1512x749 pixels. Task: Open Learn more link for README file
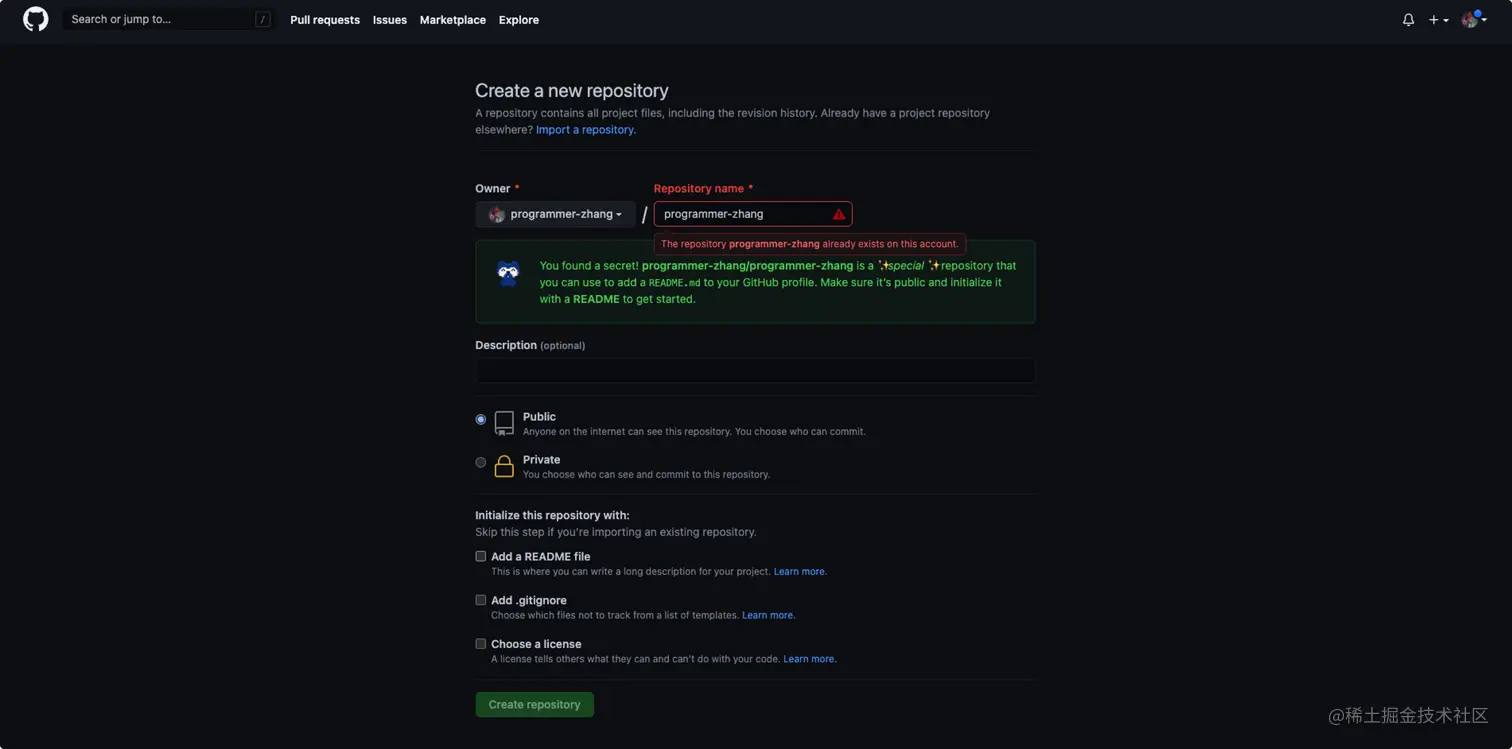[x=800, y=572]
